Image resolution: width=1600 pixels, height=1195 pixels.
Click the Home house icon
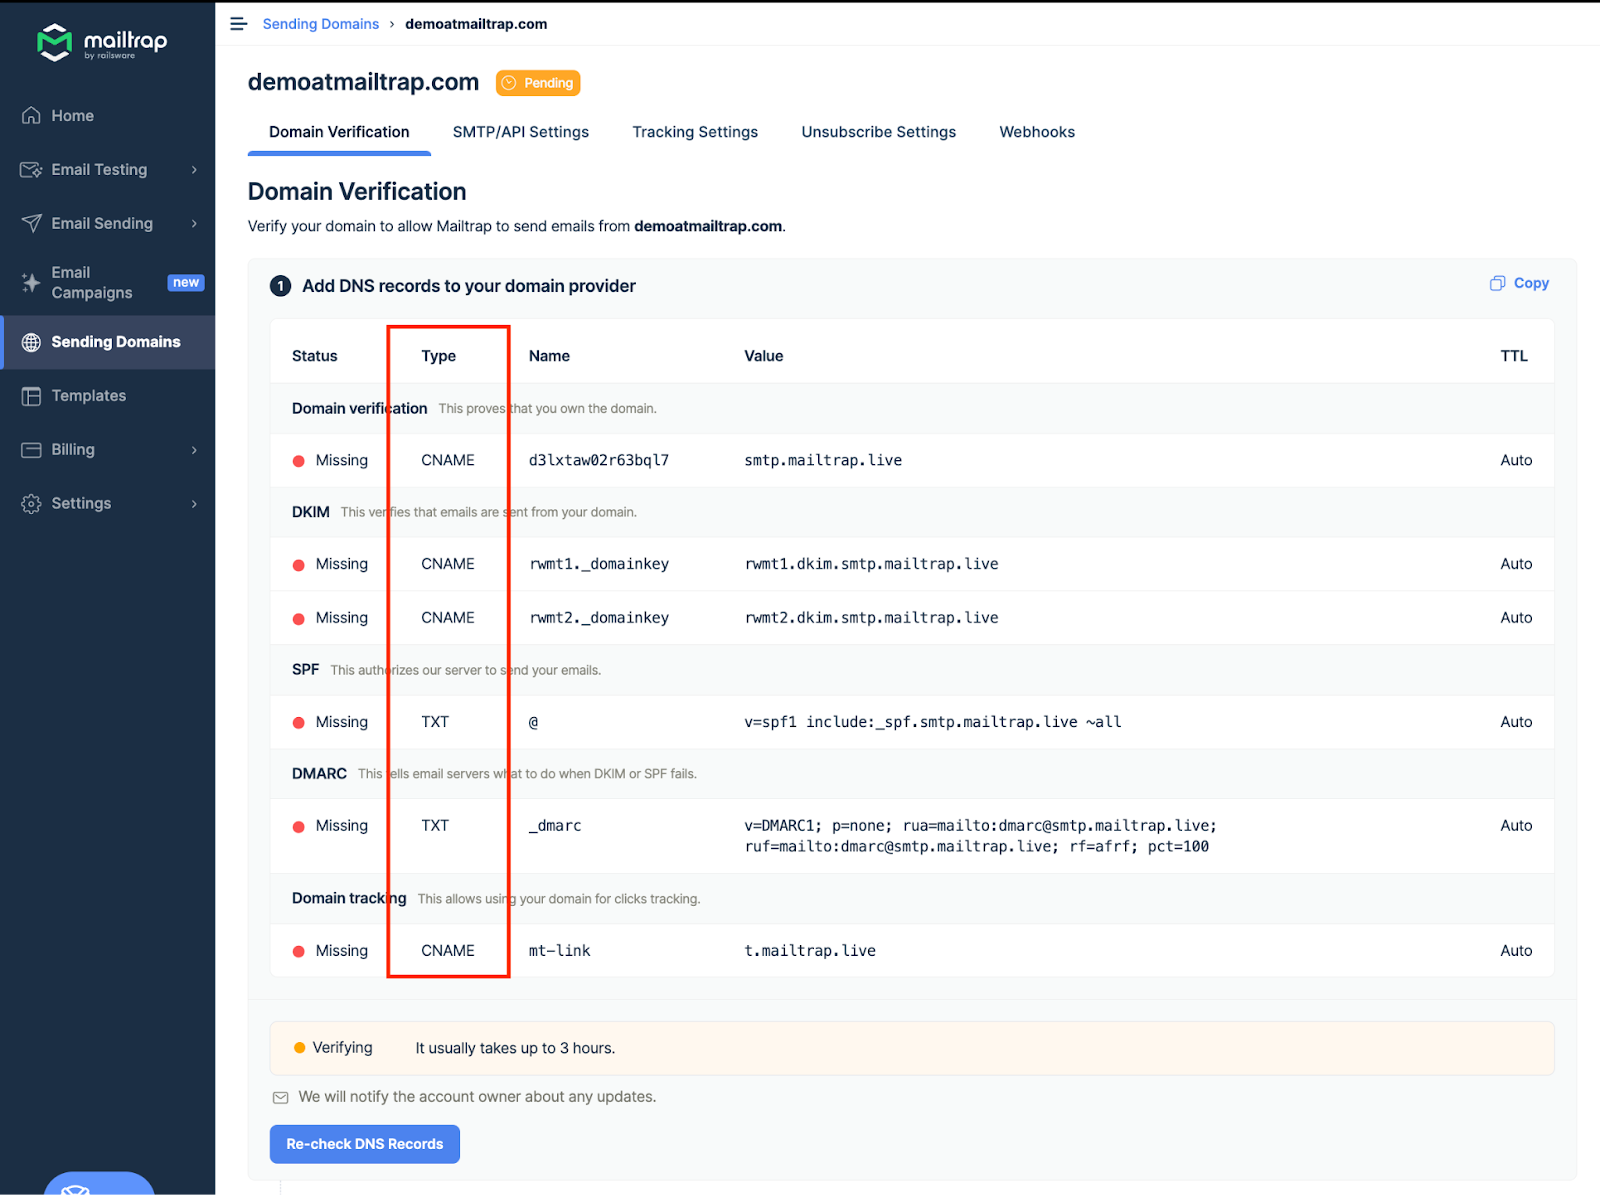click(31, 116)
